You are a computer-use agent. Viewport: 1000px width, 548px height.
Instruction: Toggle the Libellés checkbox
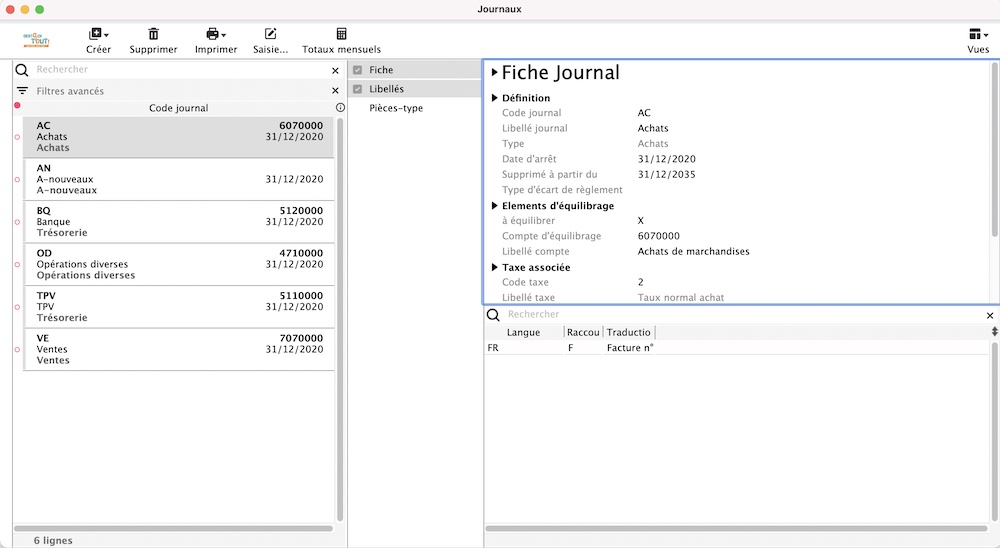click(x=357, y=89)
